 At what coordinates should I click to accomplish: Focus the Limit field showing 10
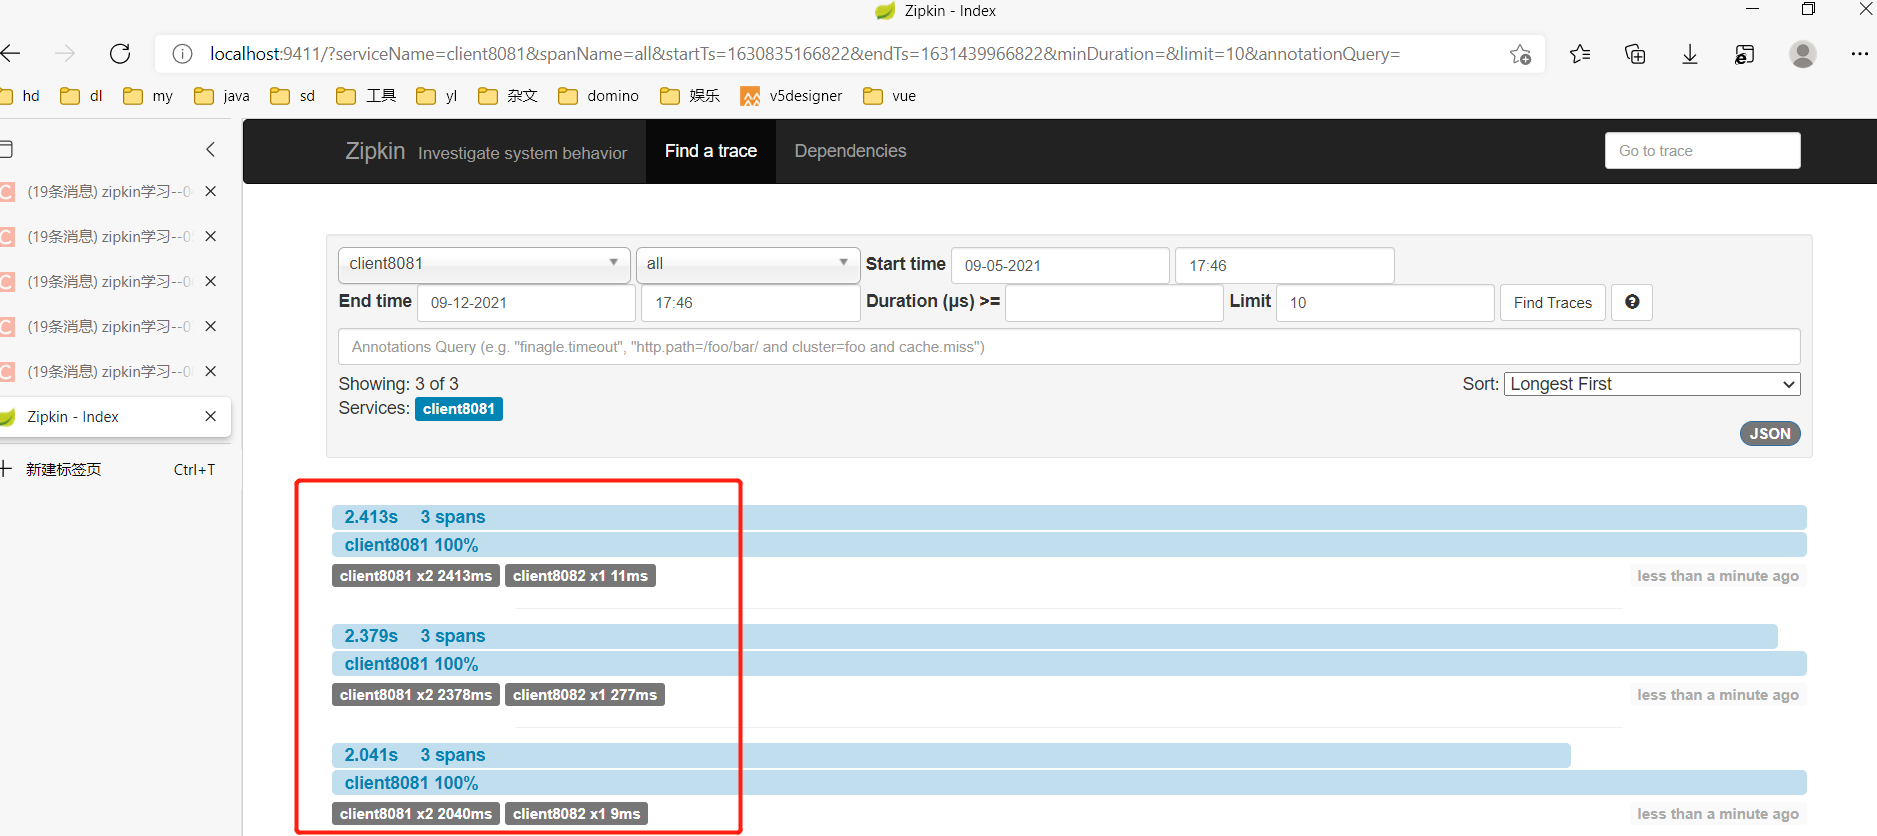pyautogui.click(x=1385, y=302)
